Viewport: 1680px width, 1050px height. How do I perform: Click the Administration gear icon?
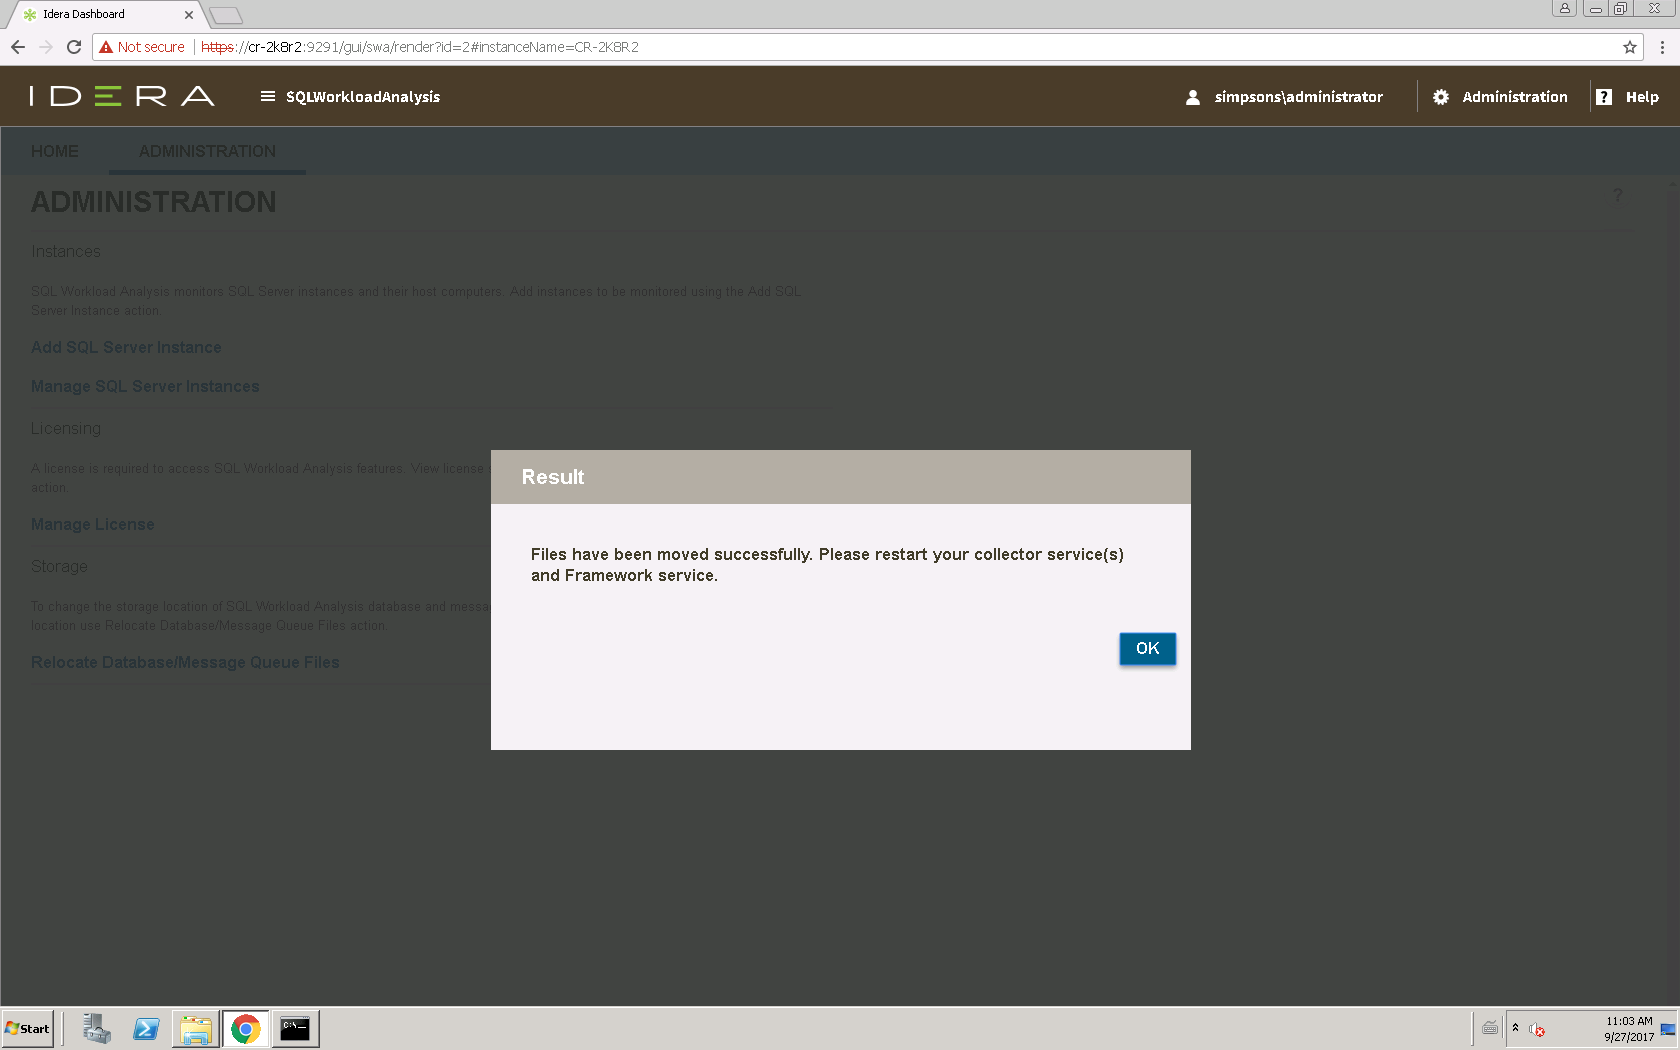1440,97
